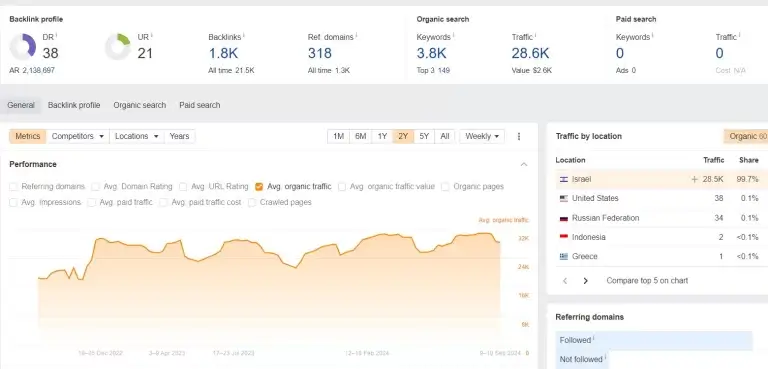Enable Avg. Domain Rating checkbox
This screenshot has width=768, height=369.
click(x=95, y=187)
